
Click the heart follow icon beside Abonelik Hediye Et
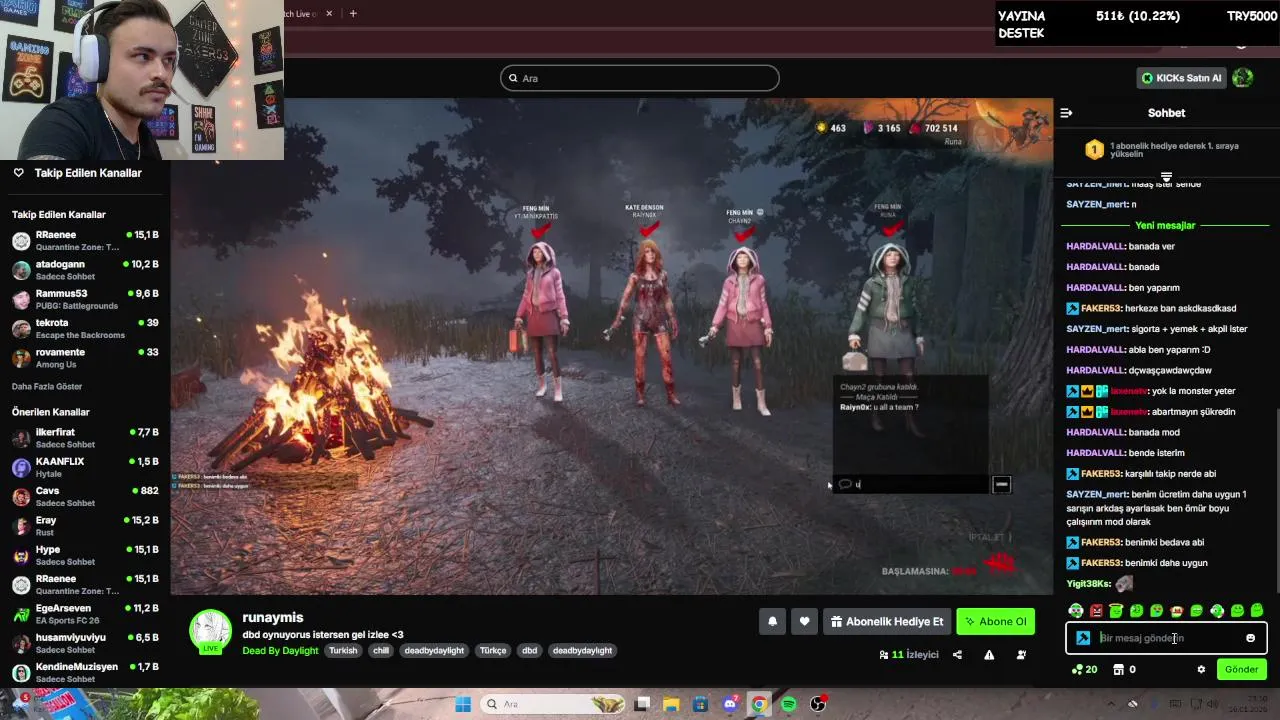(x=804, y=621)
